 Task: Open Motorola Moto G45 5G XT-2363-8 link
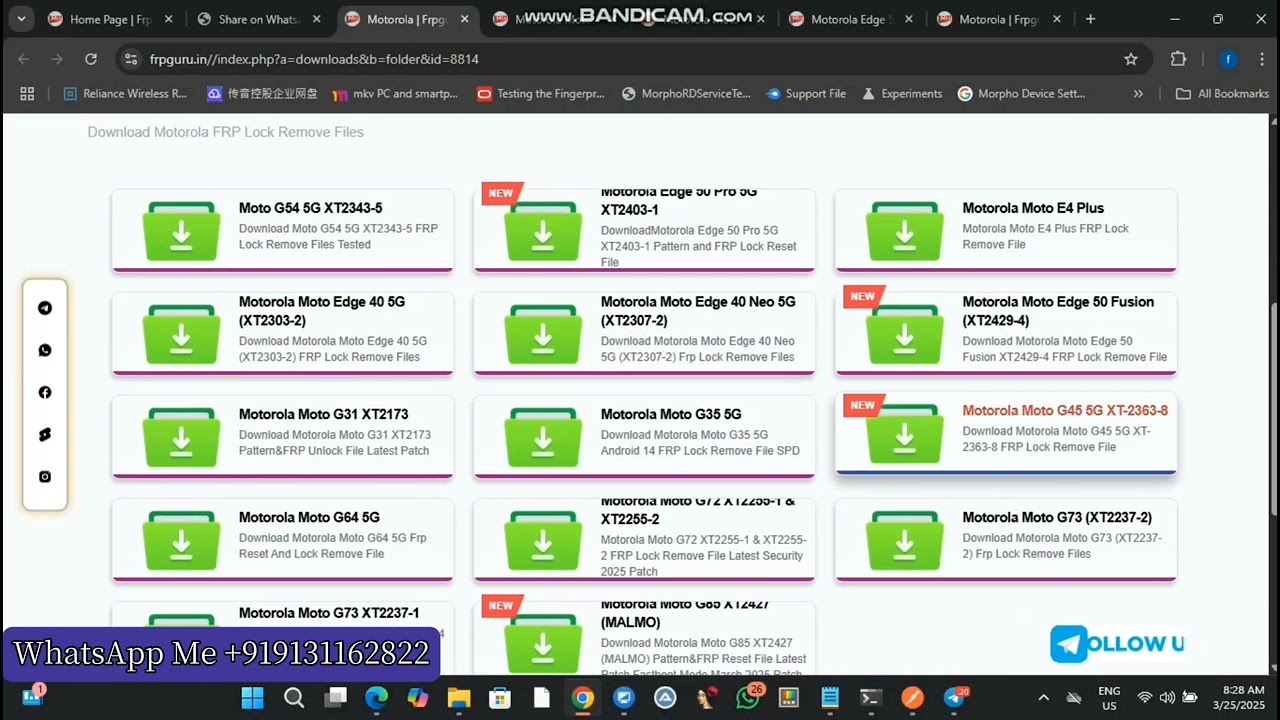(x=1065, y=410)
